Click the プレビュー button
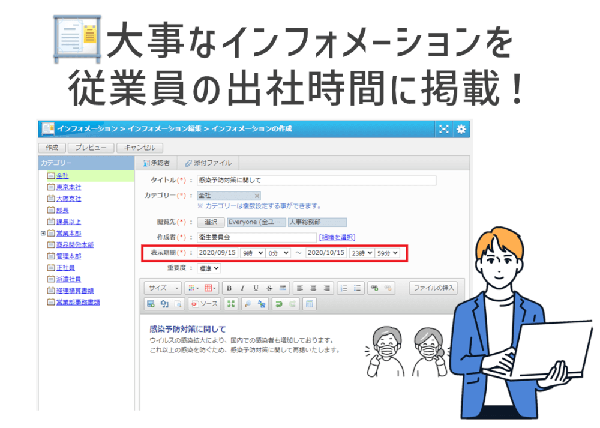The image size is (600, 428). [91, 148]
